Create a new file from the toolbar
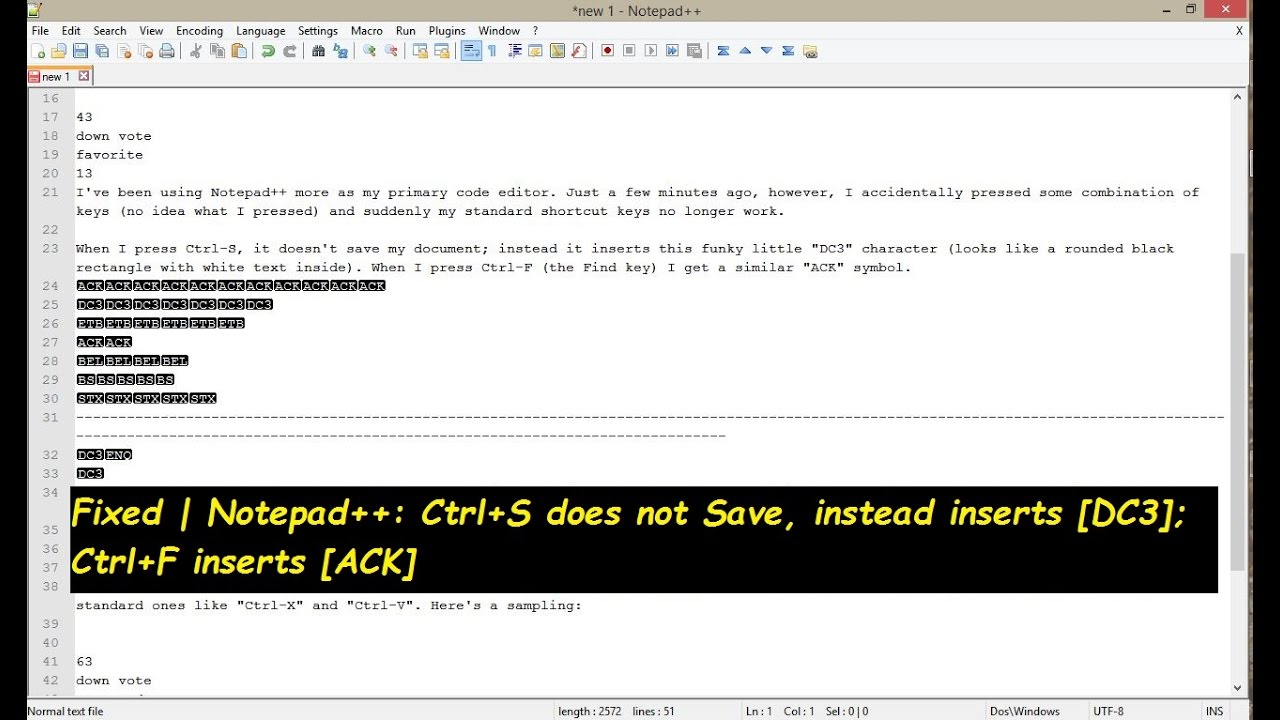1280x720 pixels. point(39,51)
